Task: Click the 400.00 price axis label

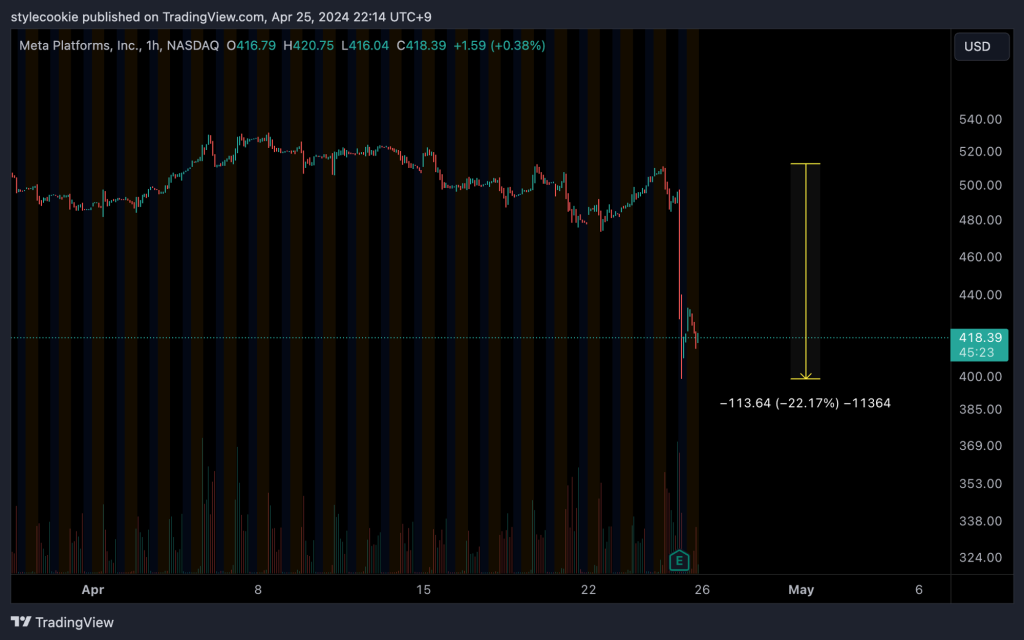Action: (x=979, y=376)
